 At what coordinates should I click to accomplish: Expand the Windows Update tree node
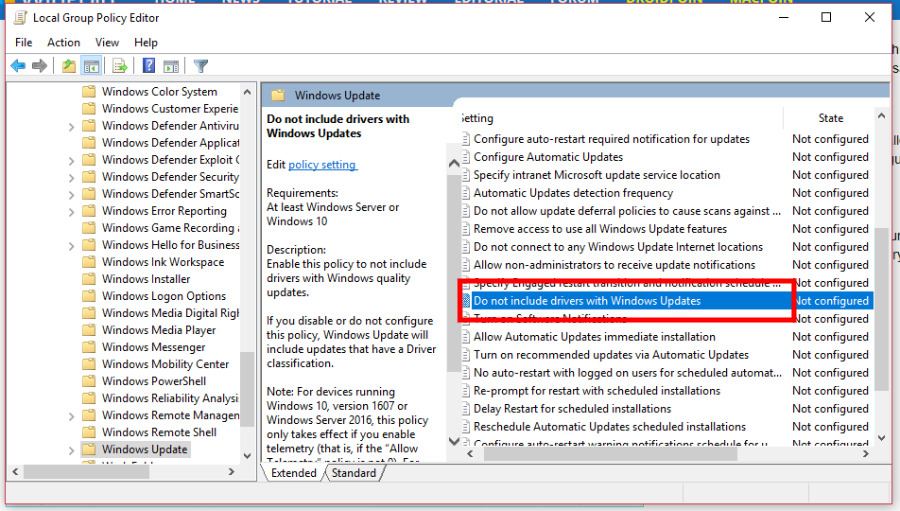click(71, 450)
